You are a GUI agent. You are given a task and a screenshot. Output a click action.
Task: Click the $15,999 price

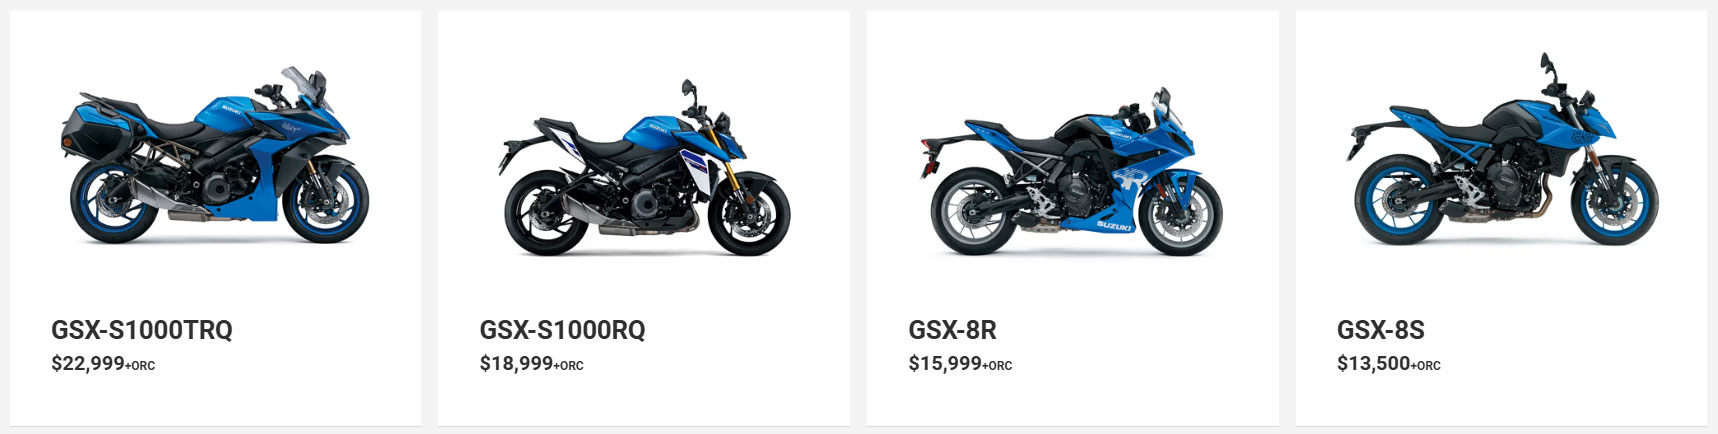945,364
